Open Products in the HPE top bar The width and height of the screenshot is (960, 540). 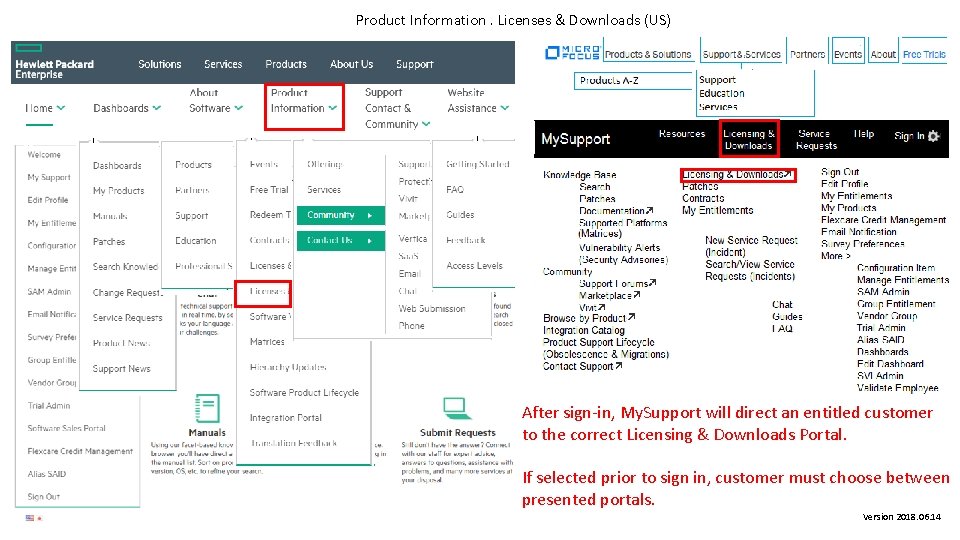286,64
